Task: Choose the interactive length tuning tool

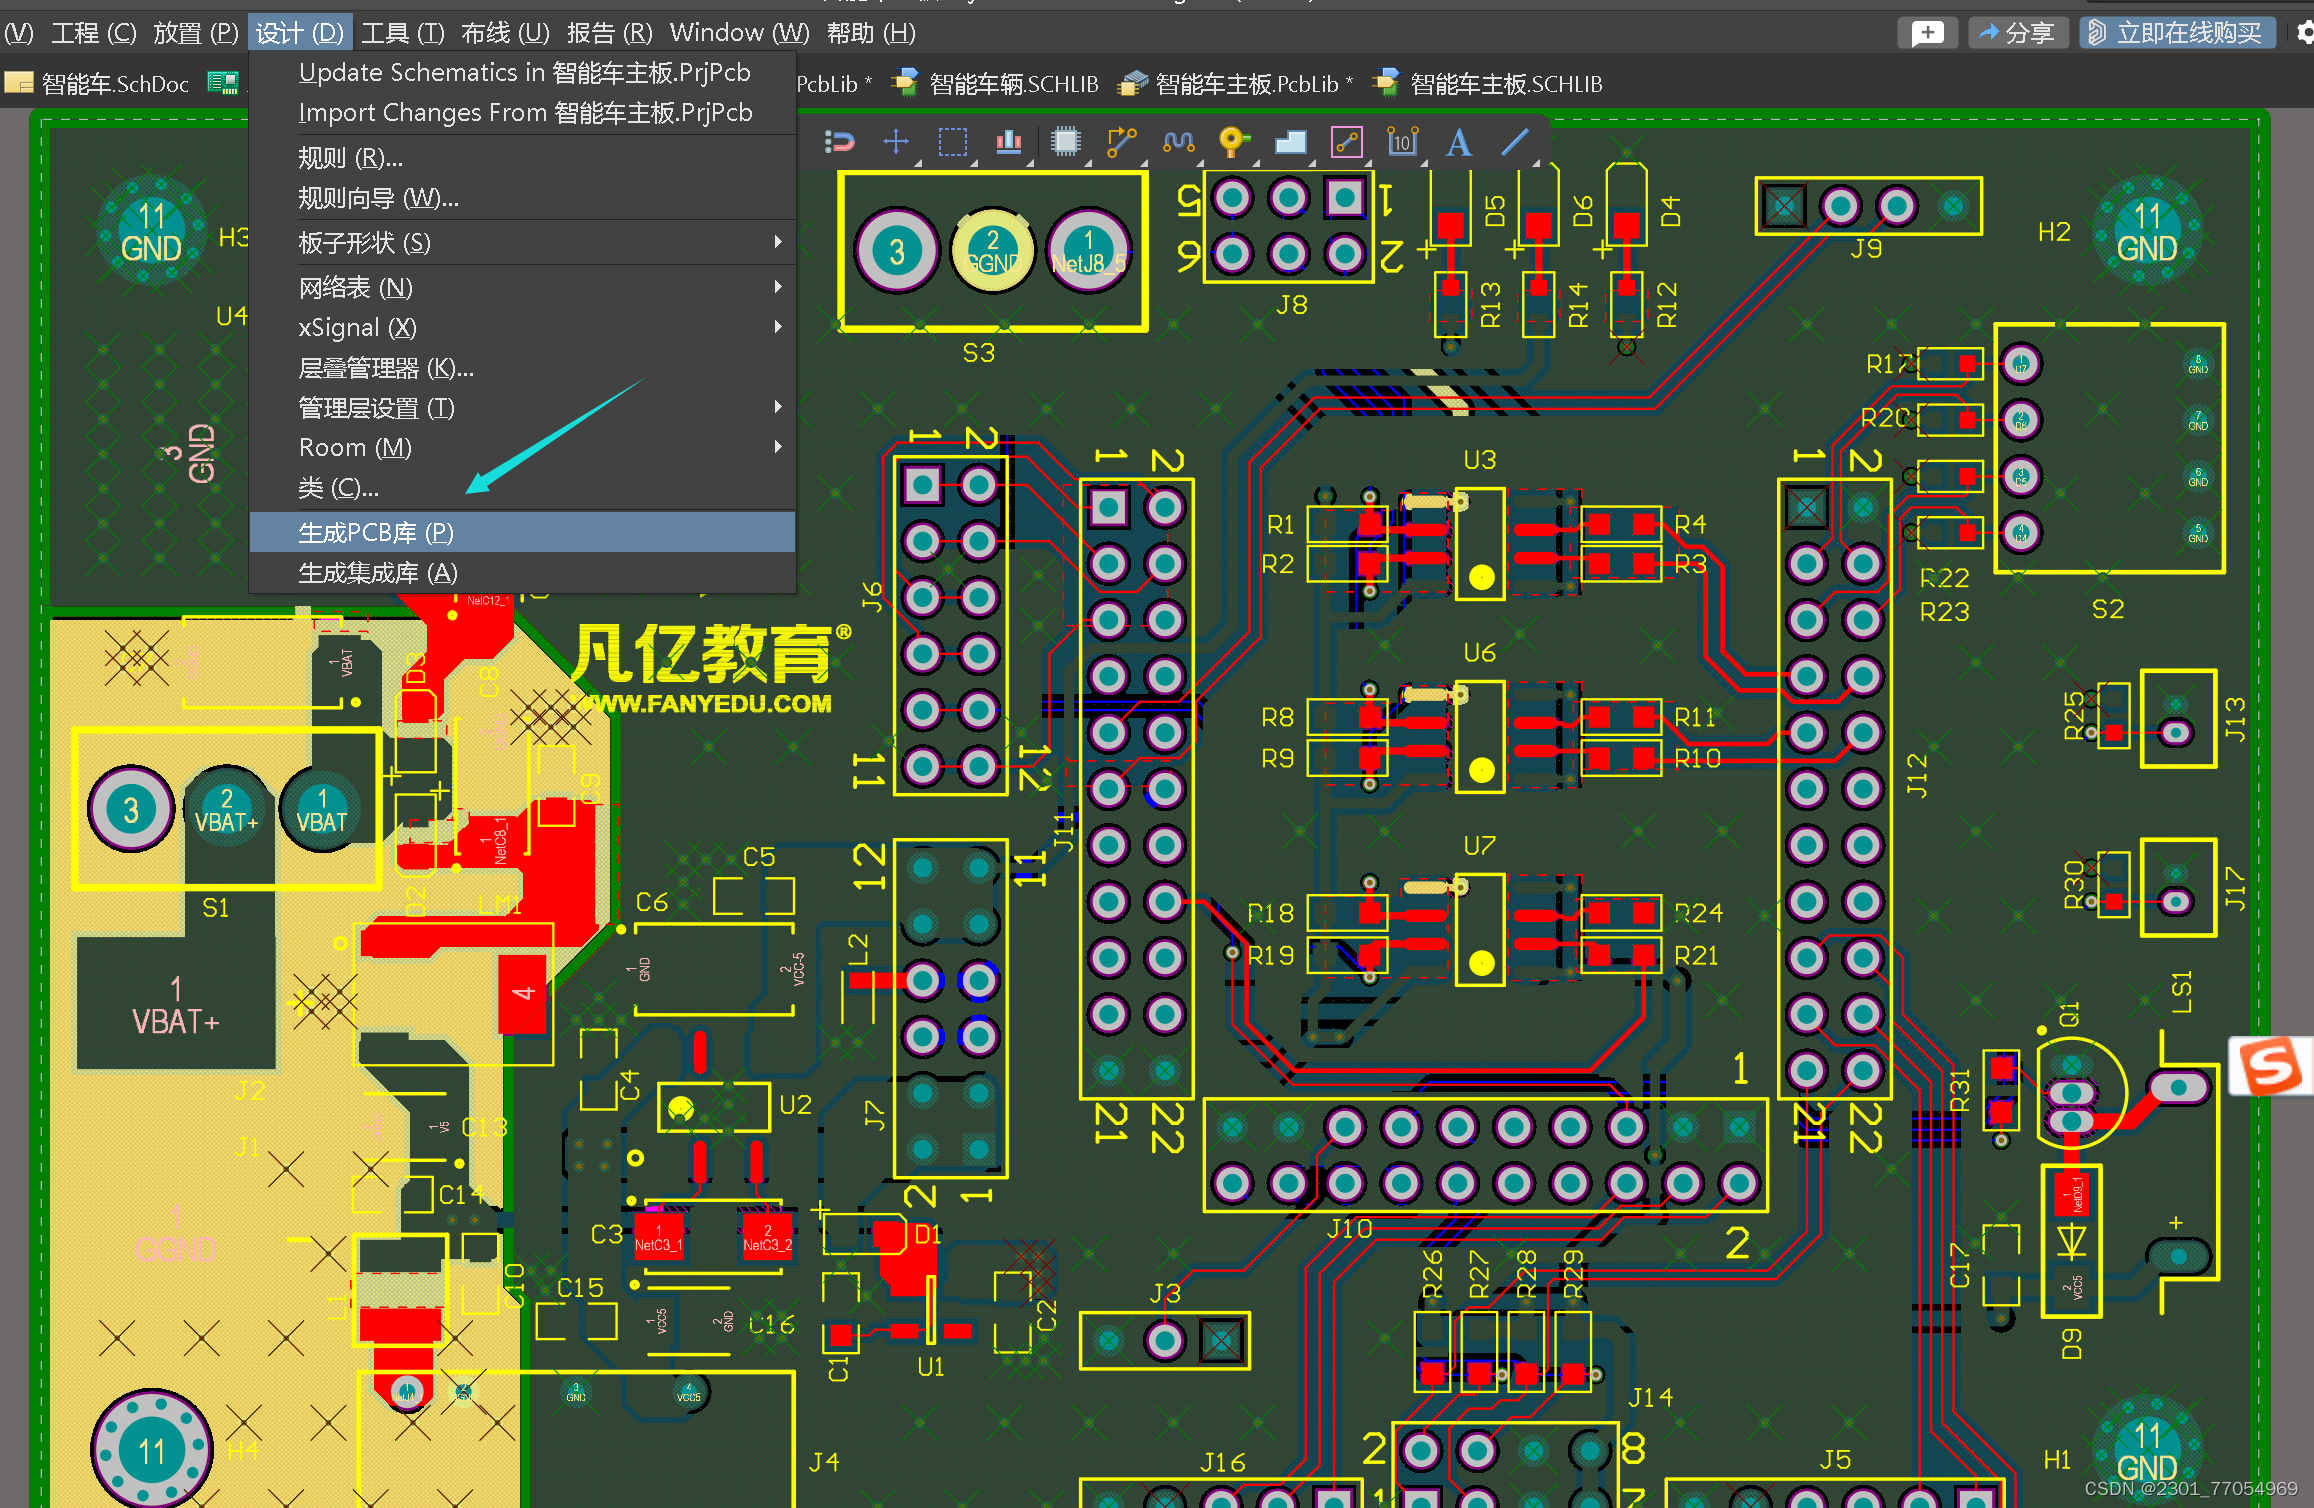Action: [1178, 142]
